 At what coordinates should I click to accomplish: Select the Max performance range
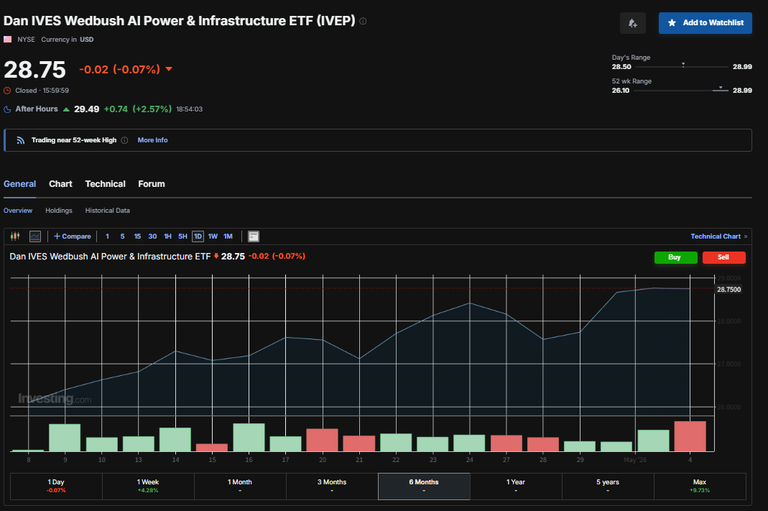coord(700,486)
